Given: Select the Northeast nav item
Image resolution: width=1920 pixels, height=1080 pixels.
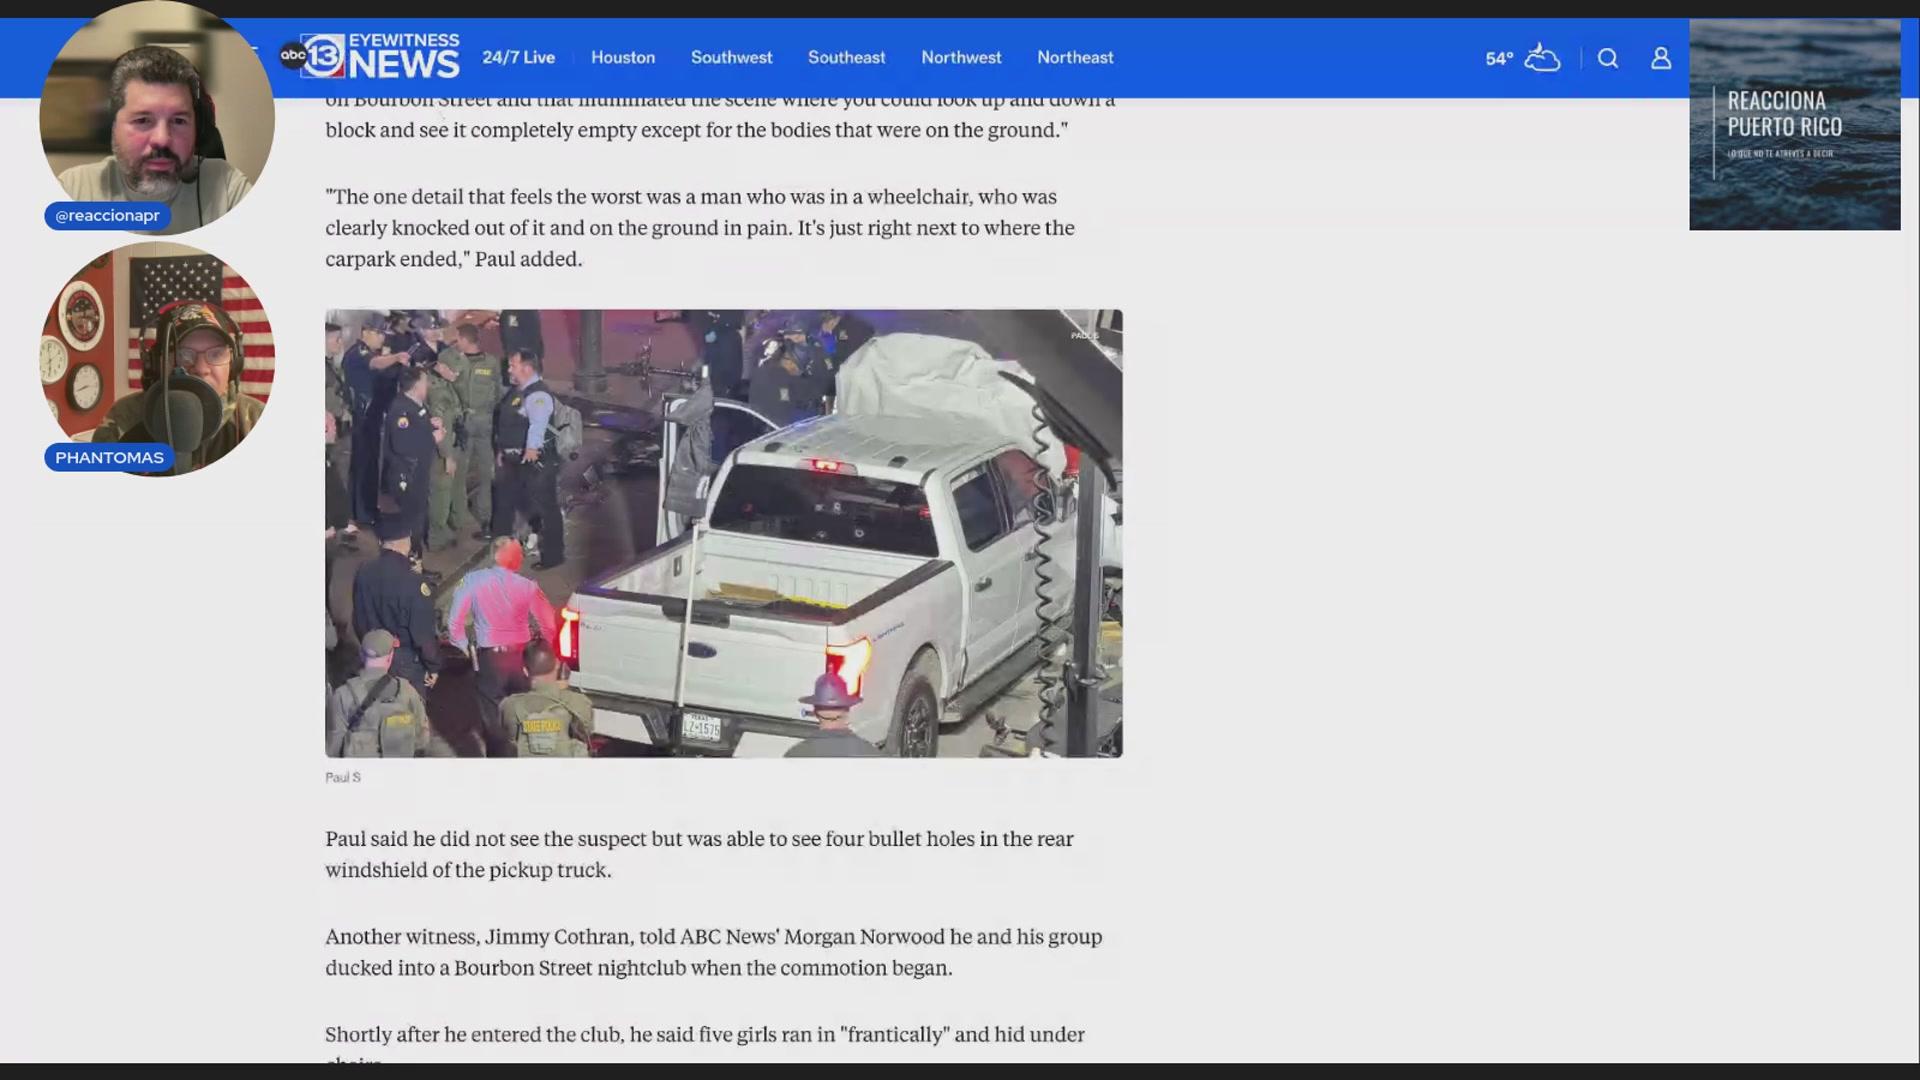Looking at the screenshot, I should [1075, 57].
